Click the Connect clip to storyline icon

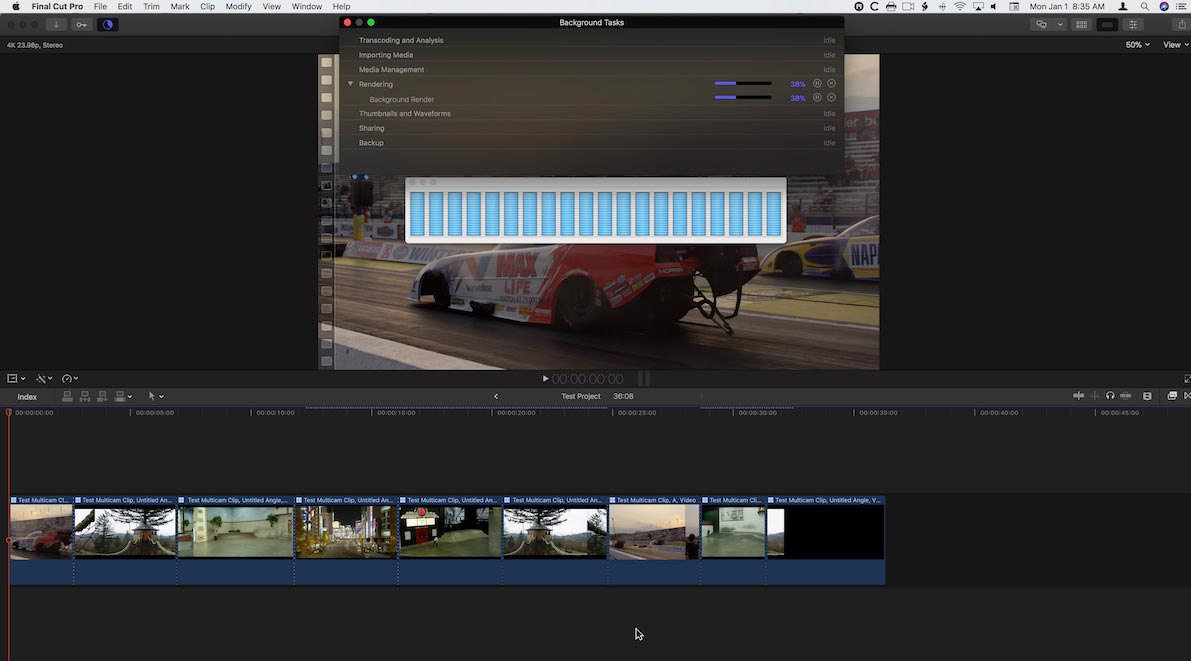click(67, 397)
